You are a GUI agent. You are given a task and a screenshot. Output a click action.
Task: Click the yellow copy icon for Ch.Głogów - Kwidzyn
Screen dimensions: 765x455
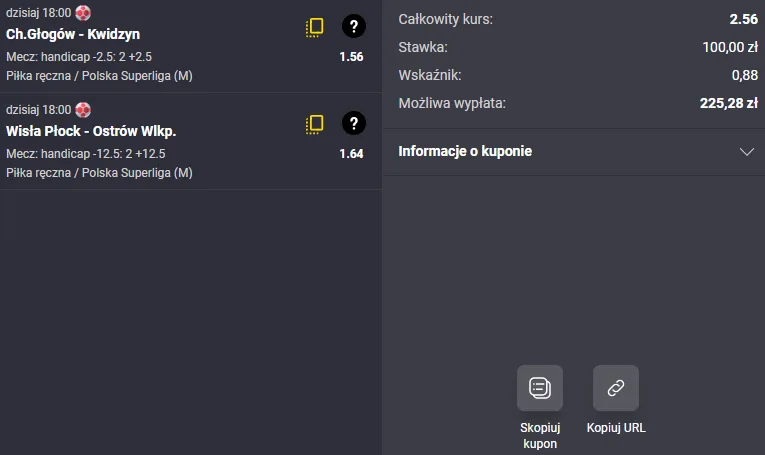pyautogui.click(x=315, y=28)
